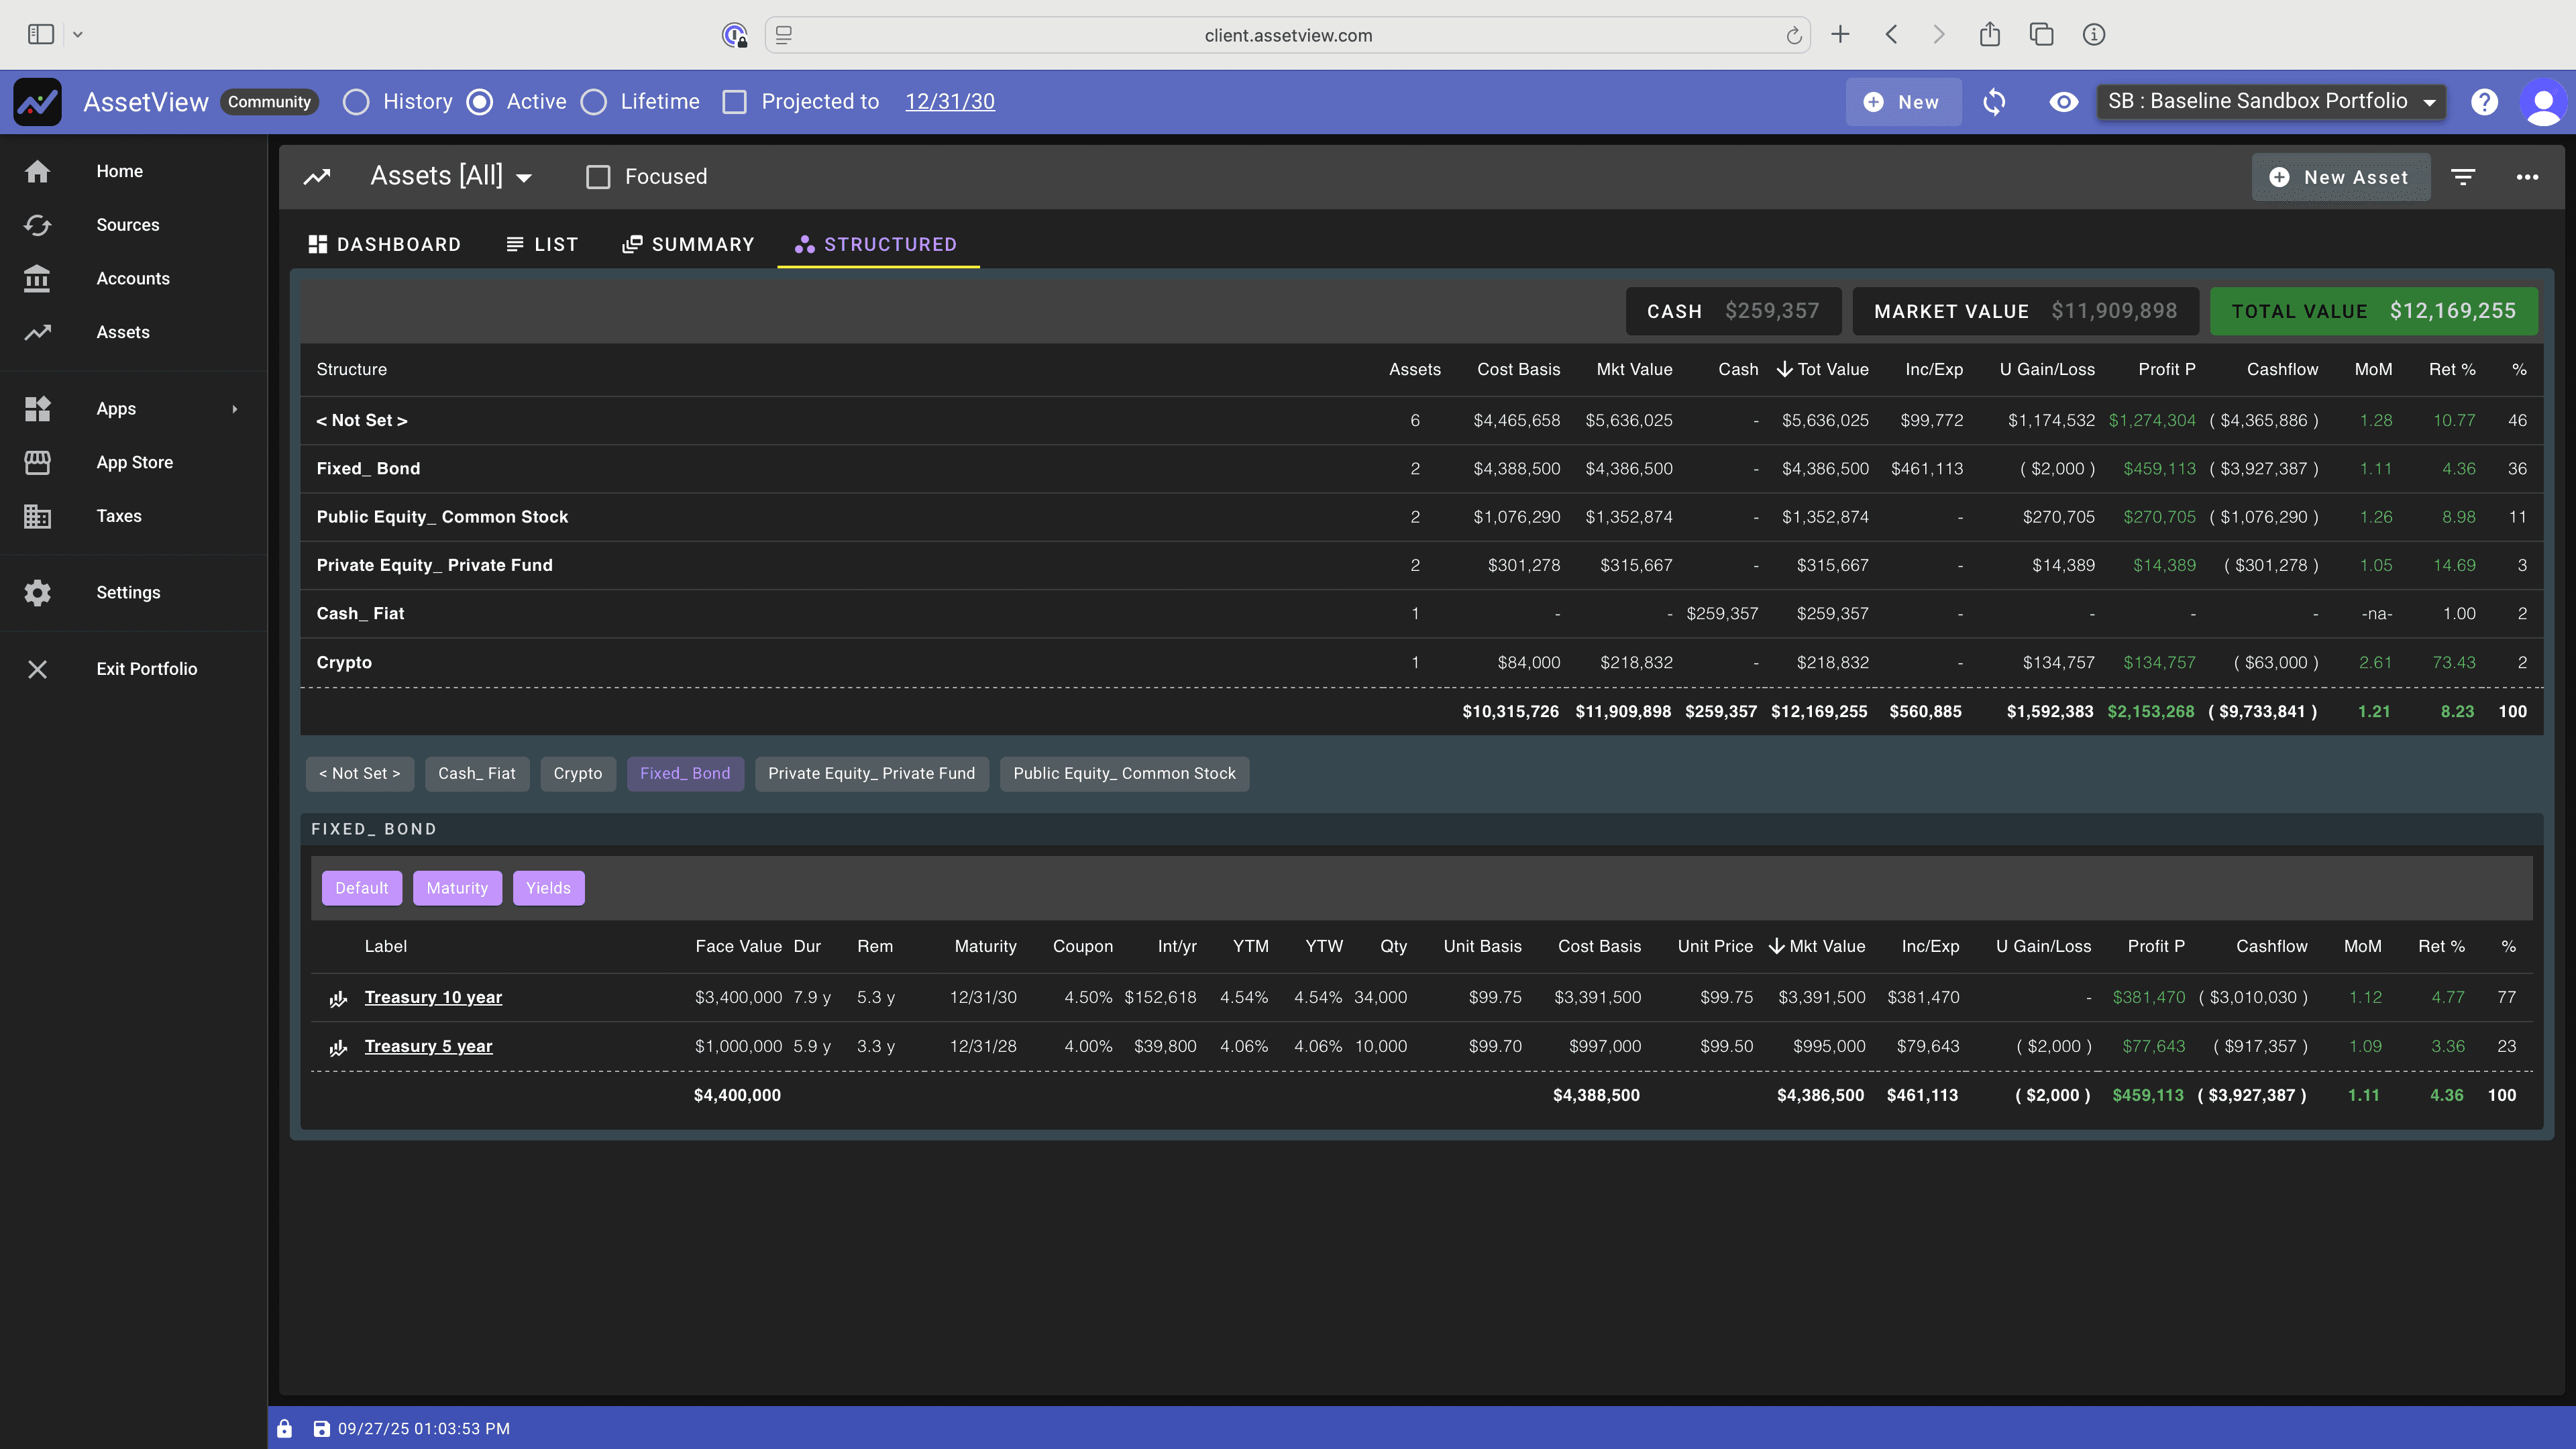The width and height of the screenshot is (2576, 1449).
Task: Click the browser address bar showing client.assetview.com
Action: tap(1287, 35)
